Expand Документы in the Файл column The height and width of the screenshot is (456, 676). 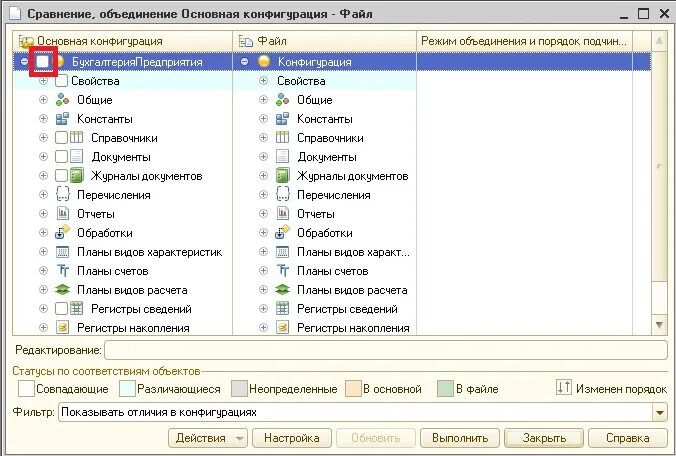(x=263, y=156)
